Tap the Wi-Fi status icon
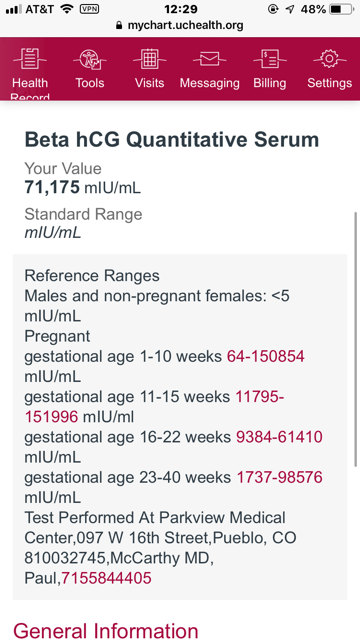The width and height of the screenshot is (360, 640). 67,9
